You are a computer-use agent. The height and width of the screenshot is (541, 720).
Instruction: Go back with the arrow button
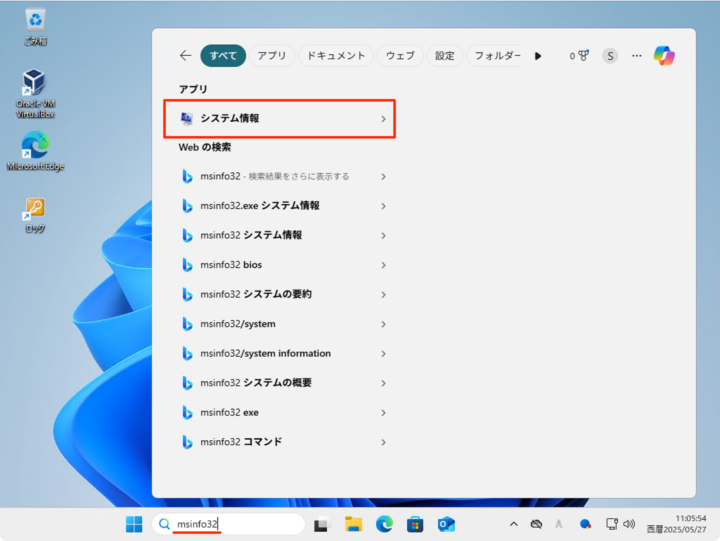[x=186, y=56]
